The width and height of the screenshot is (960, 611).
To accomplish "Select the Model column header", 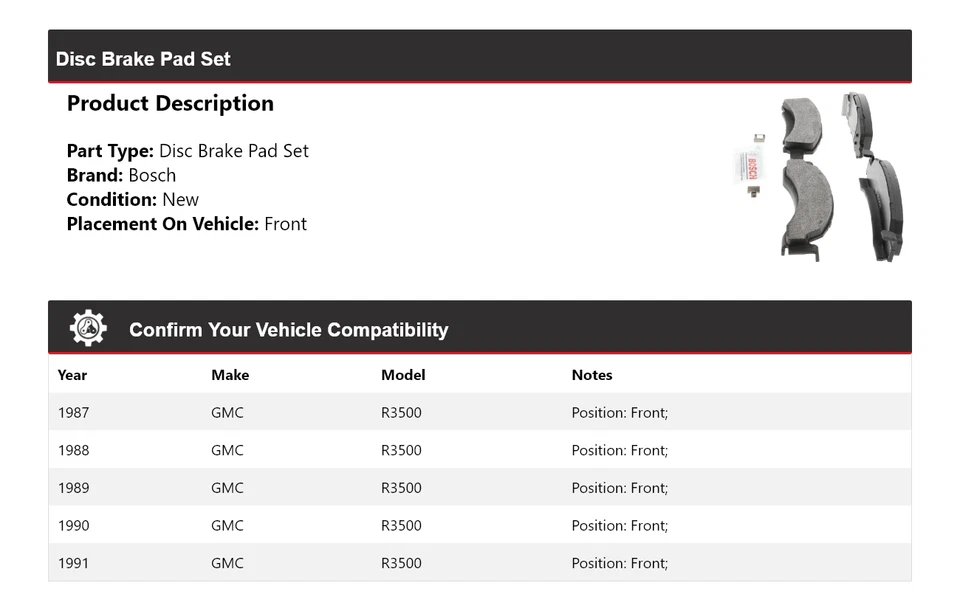I will (403, 375).
